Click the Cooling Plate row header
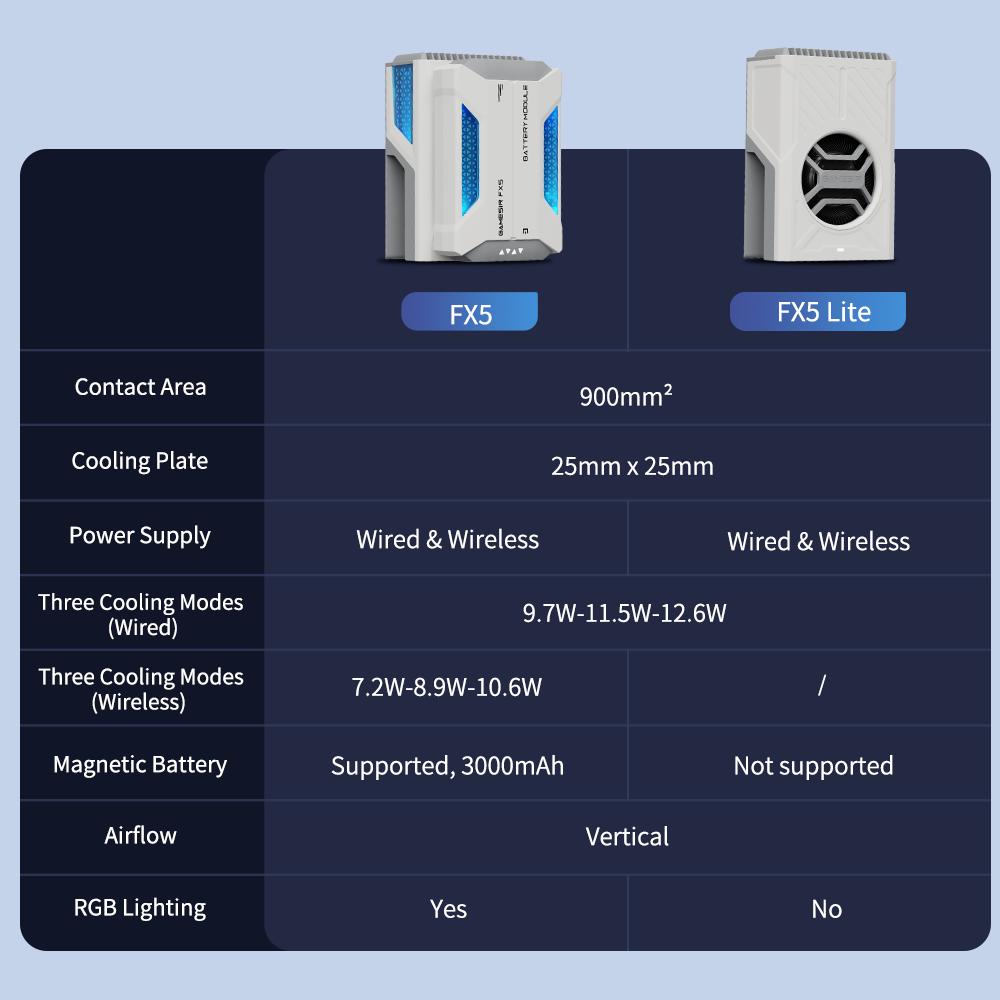 [140, 462]
